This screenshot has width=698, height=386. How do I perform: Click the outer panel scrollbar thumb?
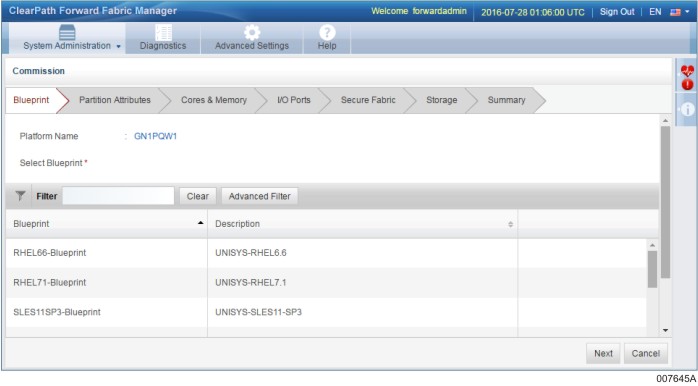665,202
